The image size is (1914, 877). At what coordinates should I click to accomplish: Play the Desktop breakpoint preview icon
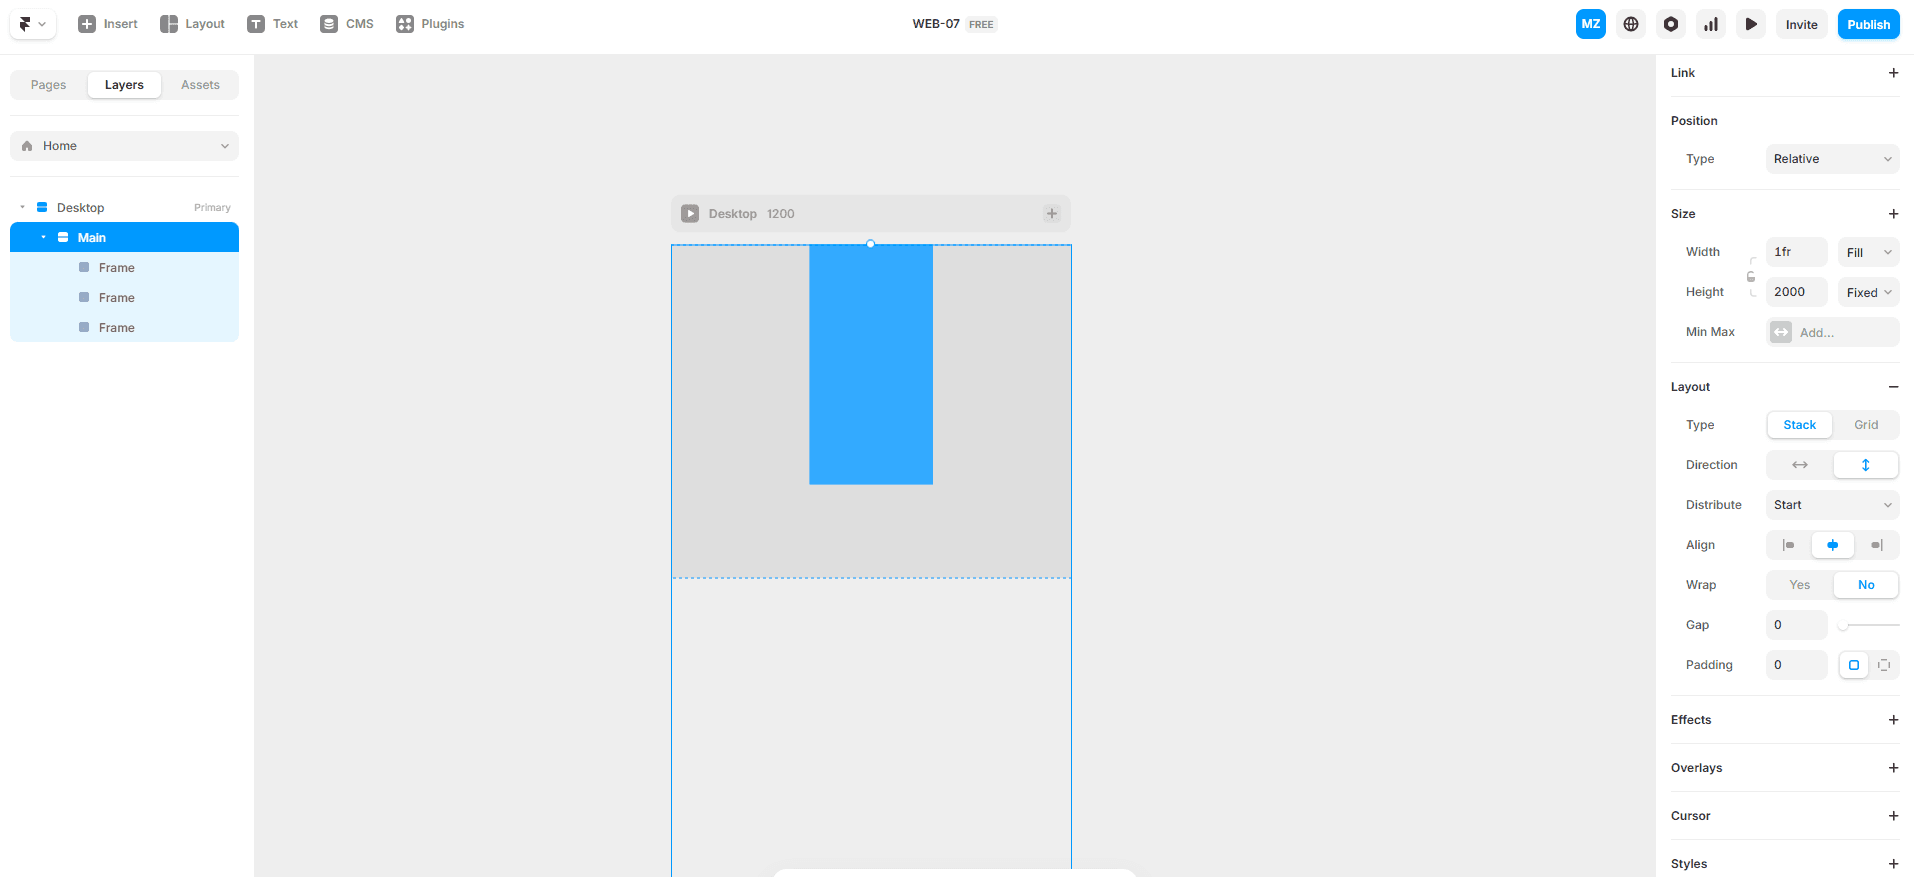coord(690,214)
